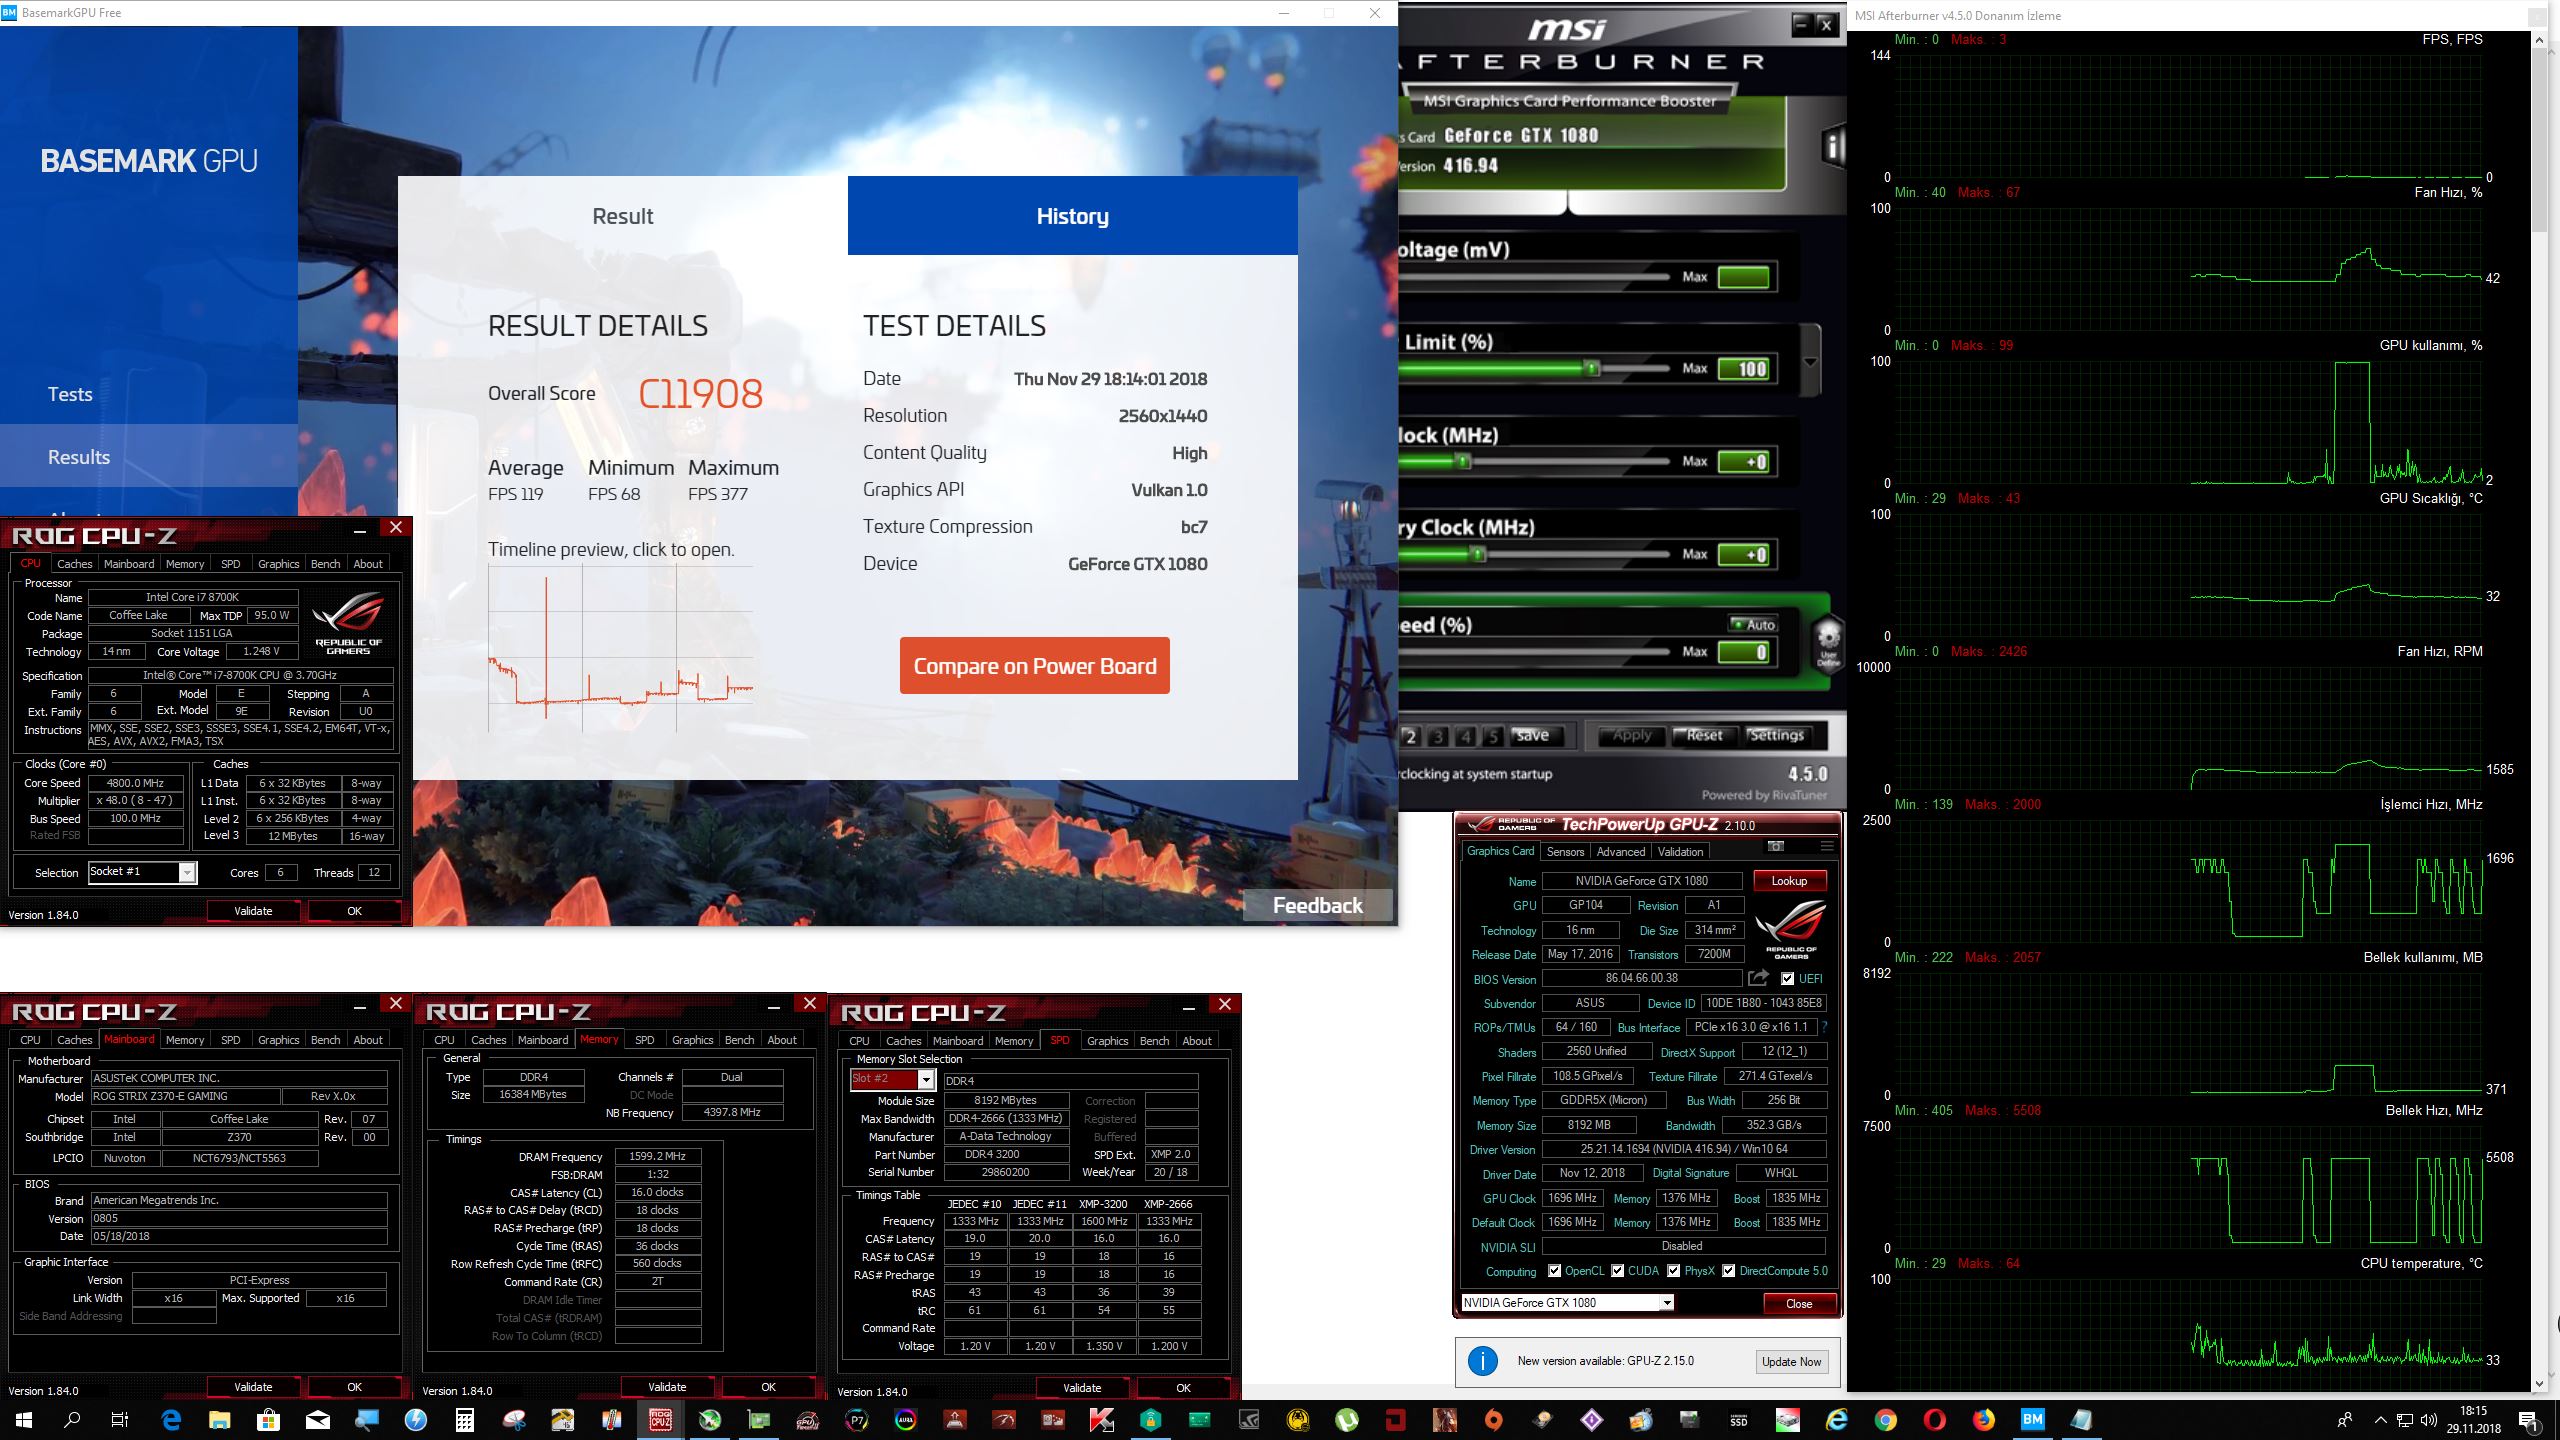Open Google Chrome from the taskbar
This screenshot has height=1440, width=2560.
tap(1886, 1419)
